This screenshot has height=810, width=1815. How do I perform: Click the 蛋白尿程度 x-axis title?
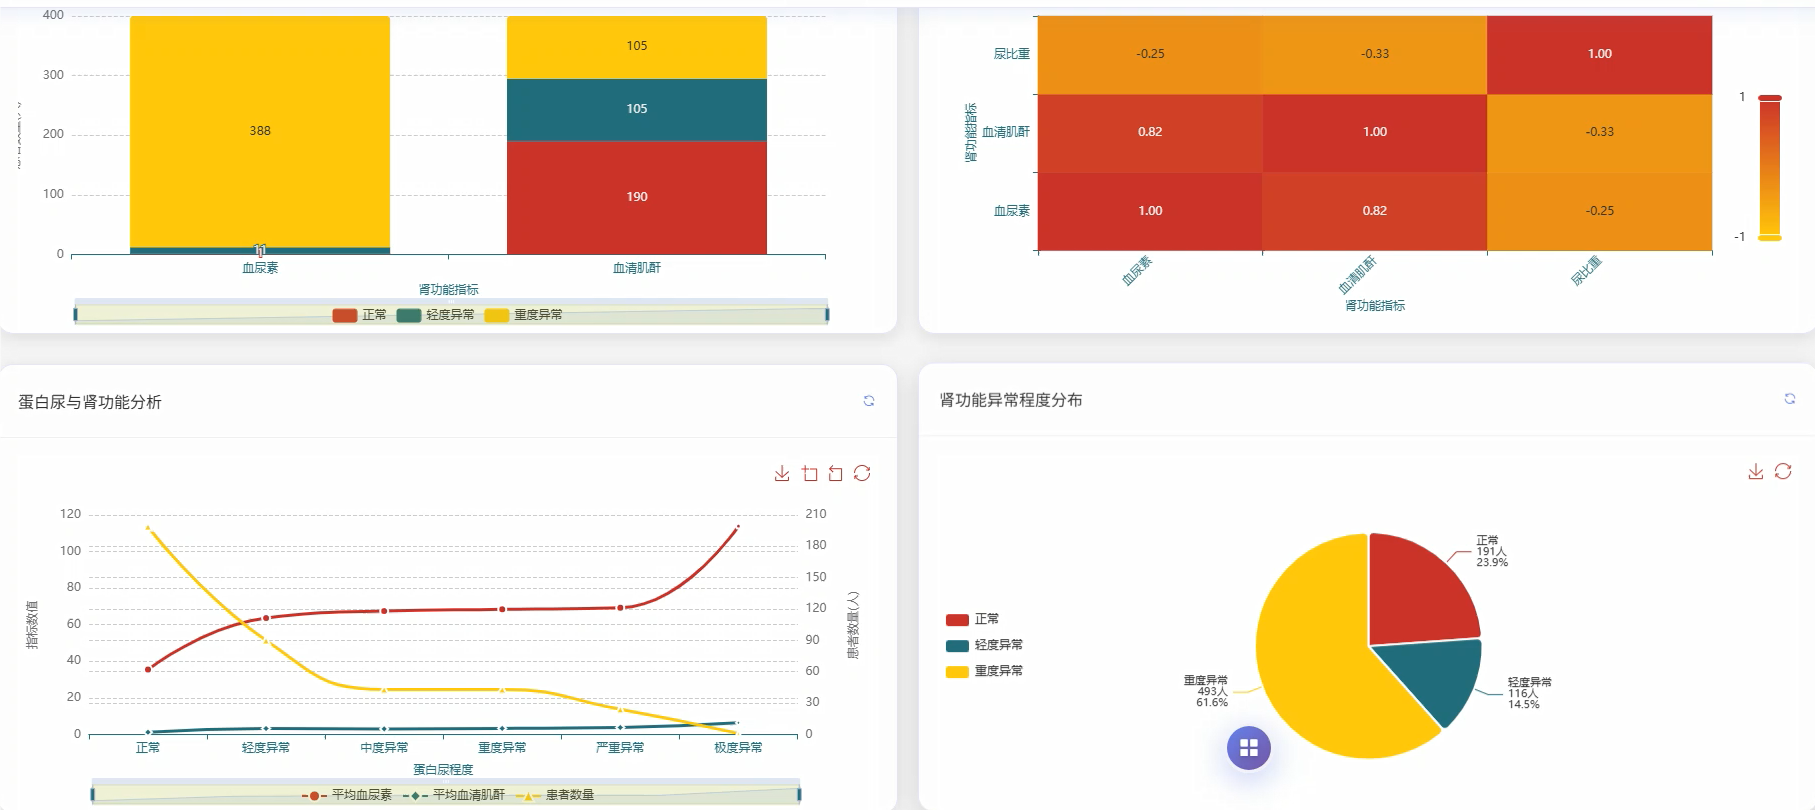pos(443,770)
